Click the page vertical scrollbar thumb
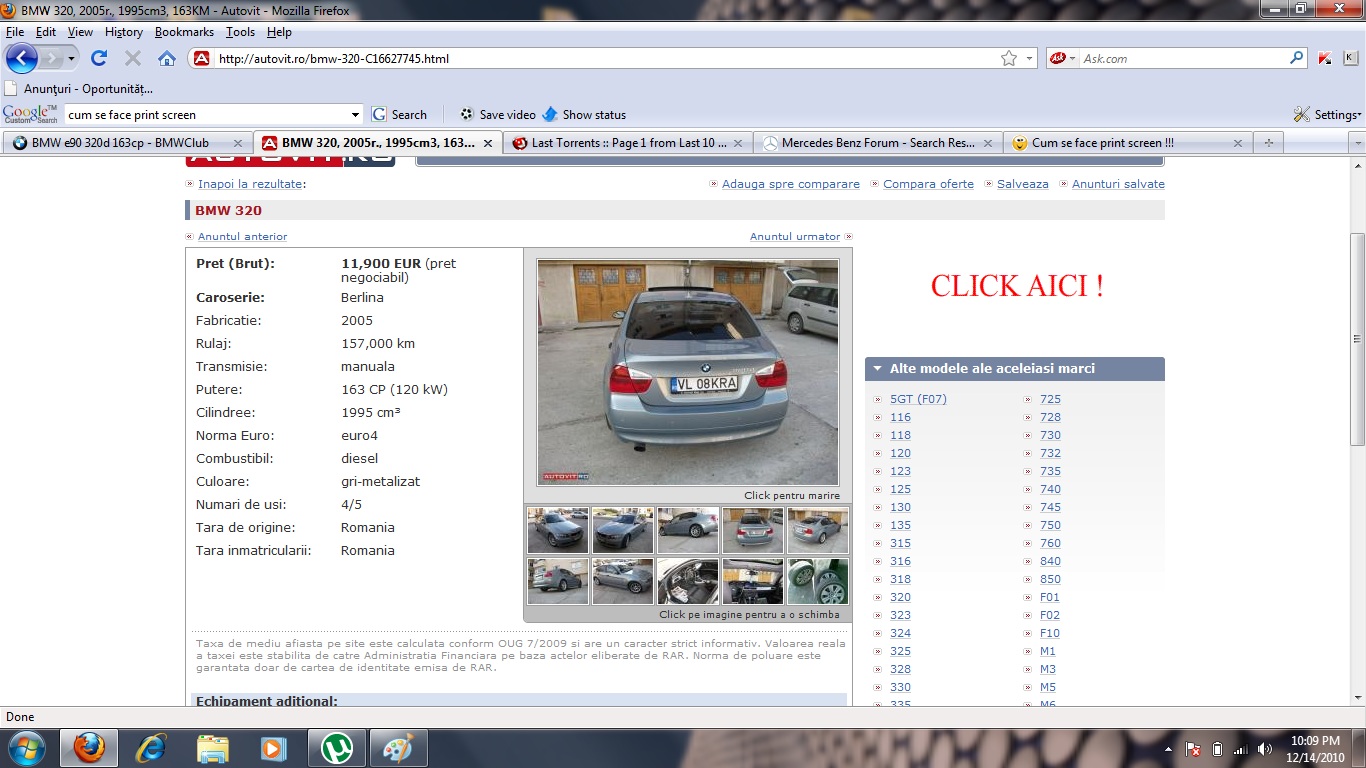The width and height of the screenshot is (1366, 768). 1357,339
